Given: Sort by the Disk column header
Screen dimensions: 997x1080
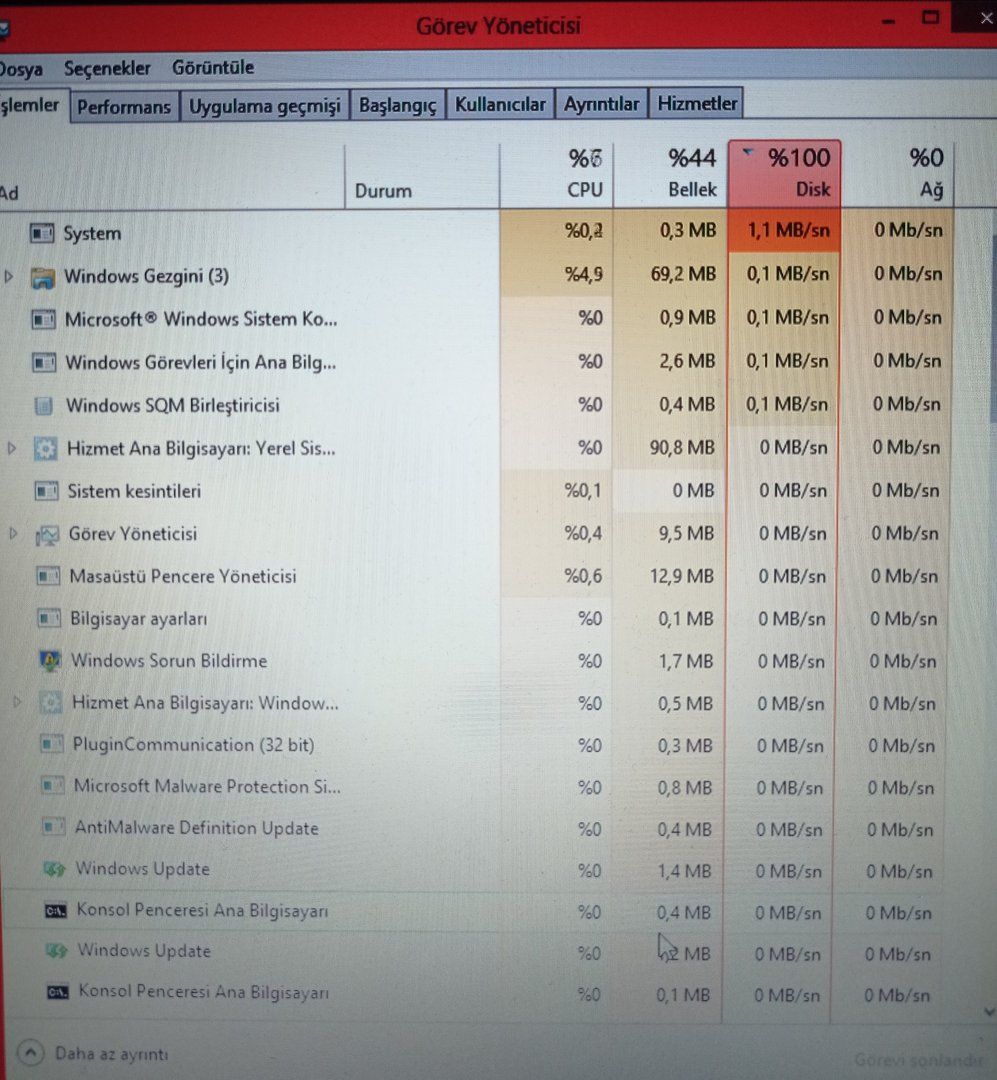Looking at the screenshot, I should point(785,173).
